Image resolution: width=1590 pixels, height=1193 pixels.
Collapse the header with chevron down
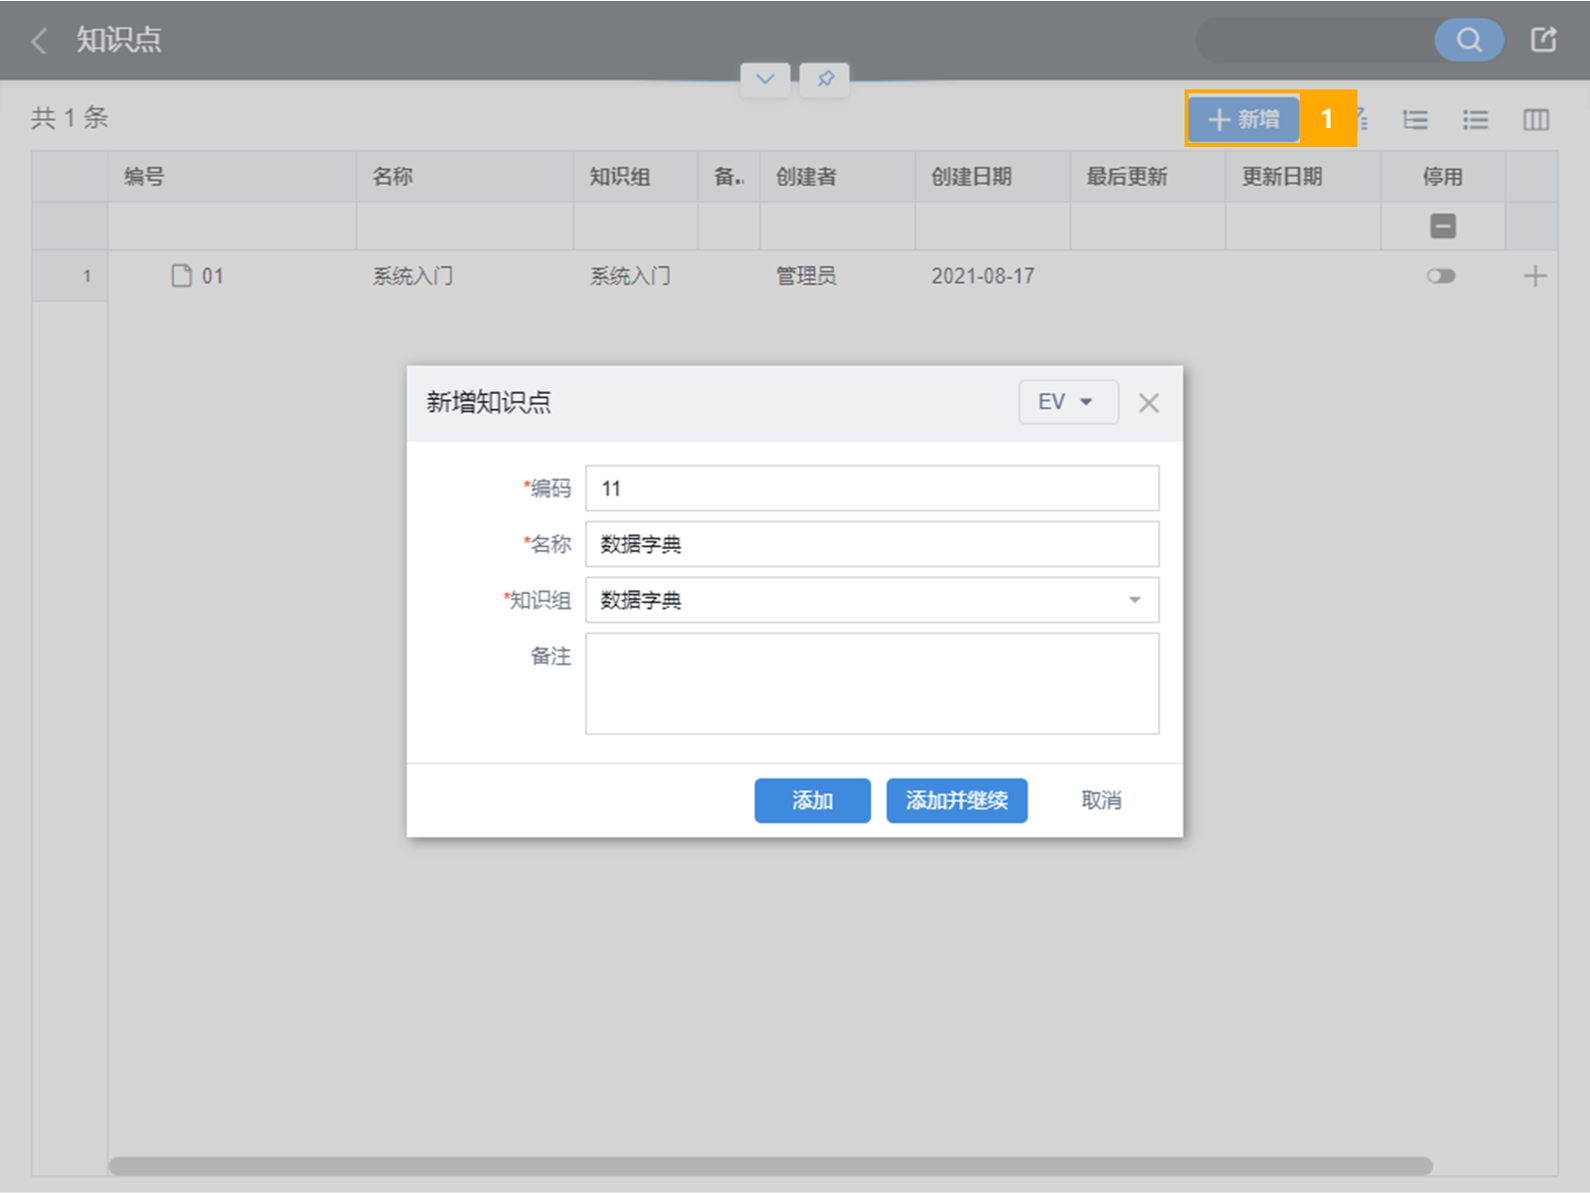point(765,79)
